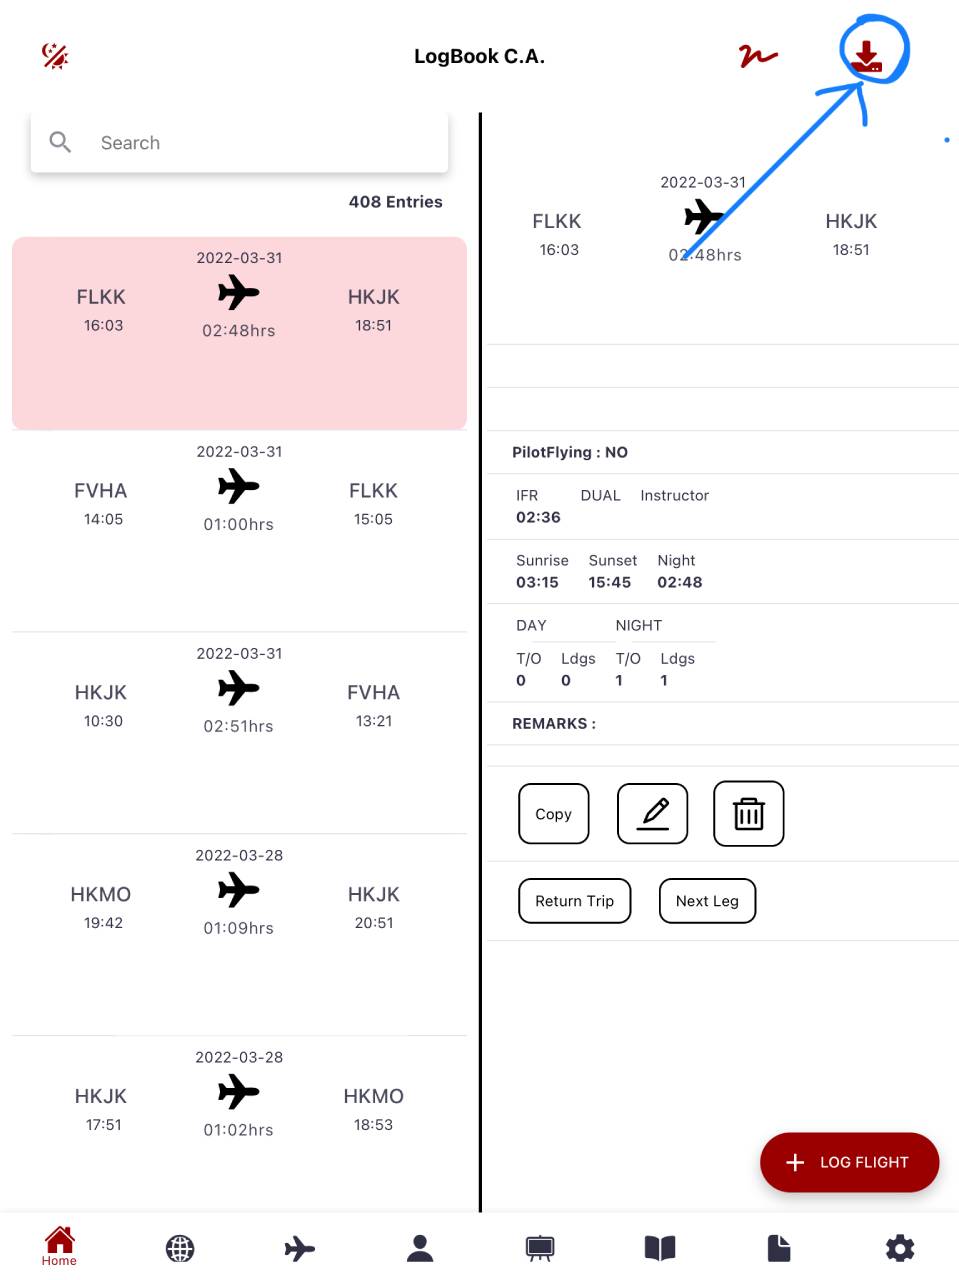Go to the Home tab
Screen dimensions: 959x1280
click(59, 1246)
